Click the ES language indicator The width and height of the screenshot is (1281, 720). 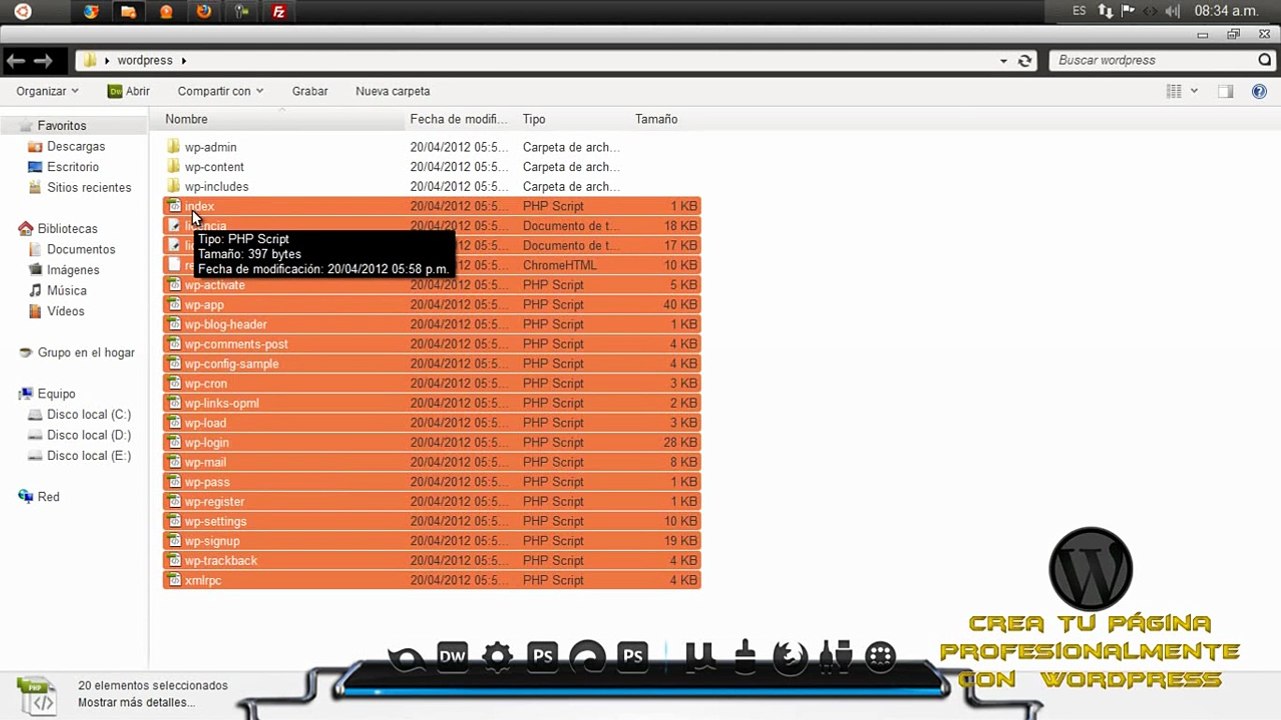coord(1079,11)
